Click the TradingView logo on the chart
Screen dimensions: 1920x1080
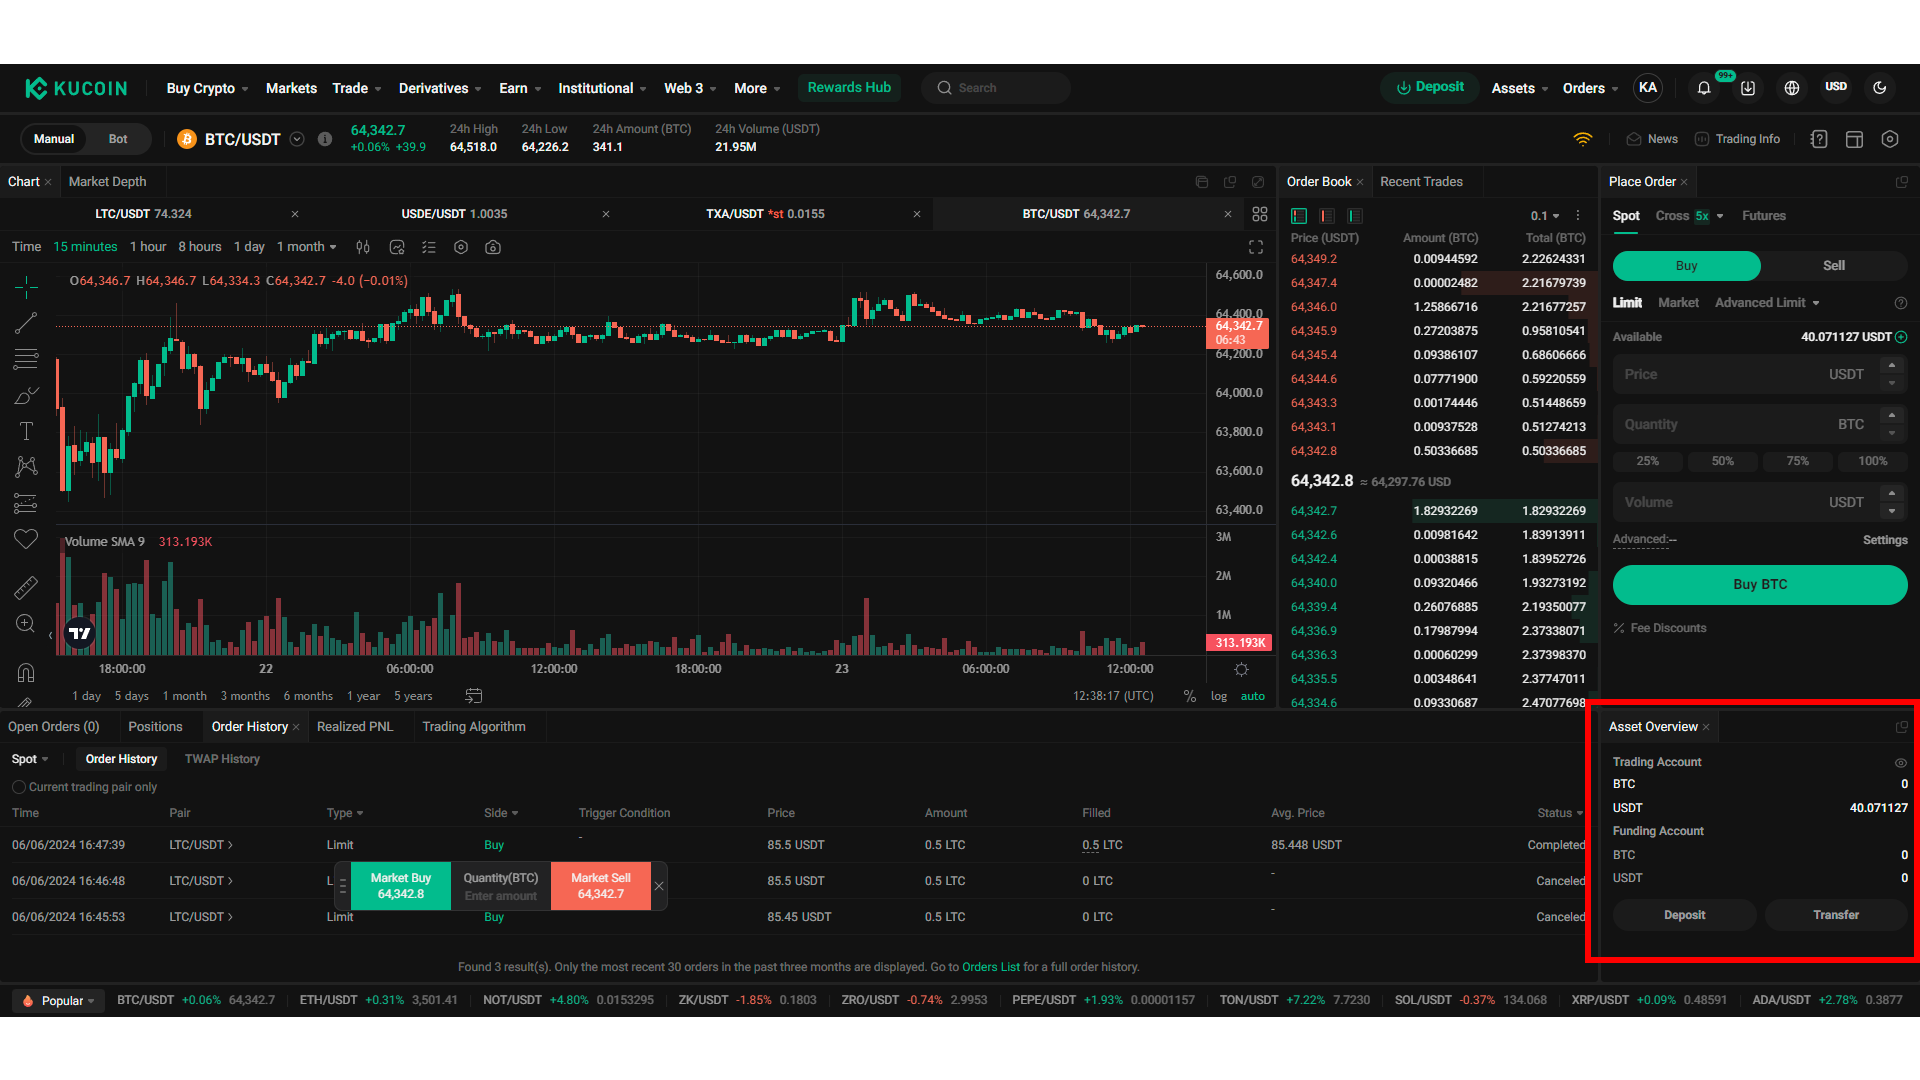[81, 633]
